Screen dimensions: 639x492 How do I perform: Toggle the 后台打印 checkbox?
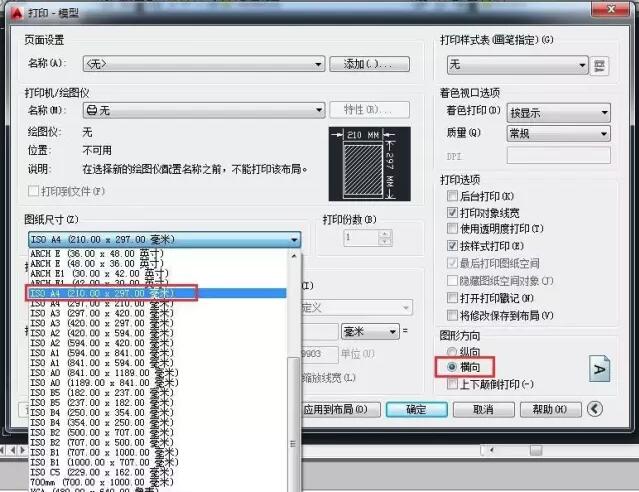(452, 196)
